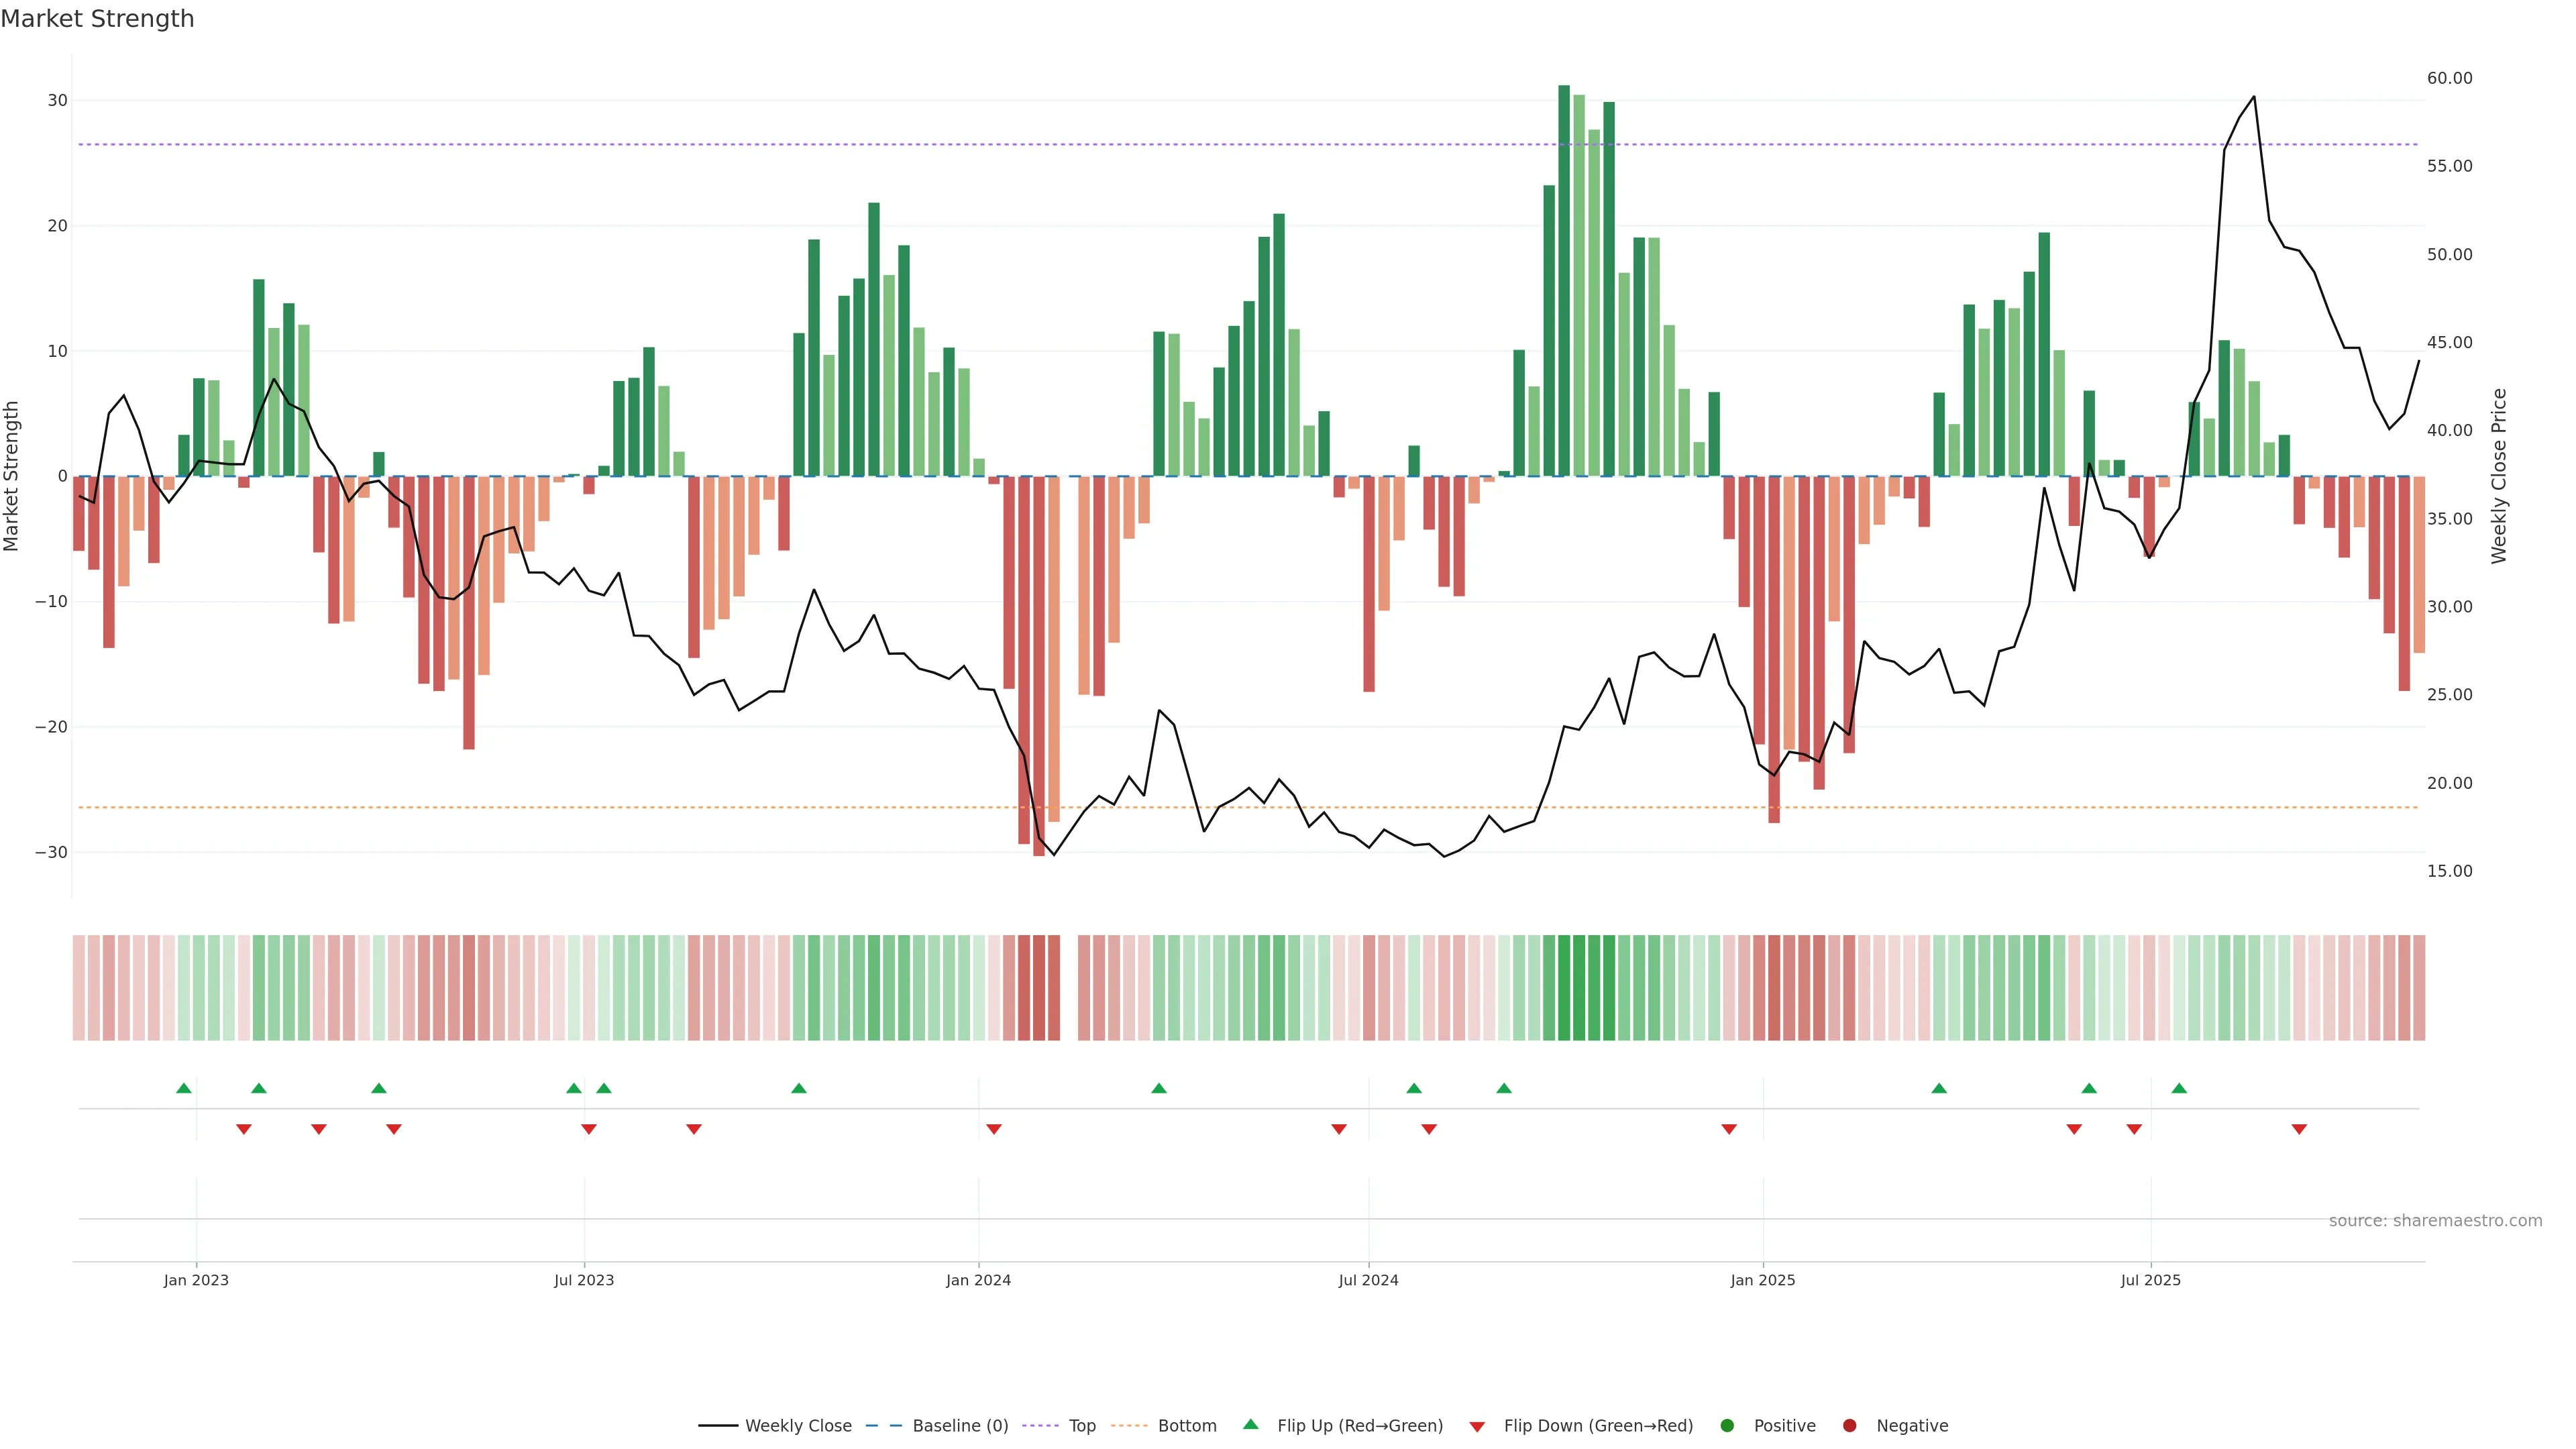This screenshot has height=1449, width=2576.
Task: Click the Jan 2025 x-axis label
Action: click(x=1763, y=1280)
